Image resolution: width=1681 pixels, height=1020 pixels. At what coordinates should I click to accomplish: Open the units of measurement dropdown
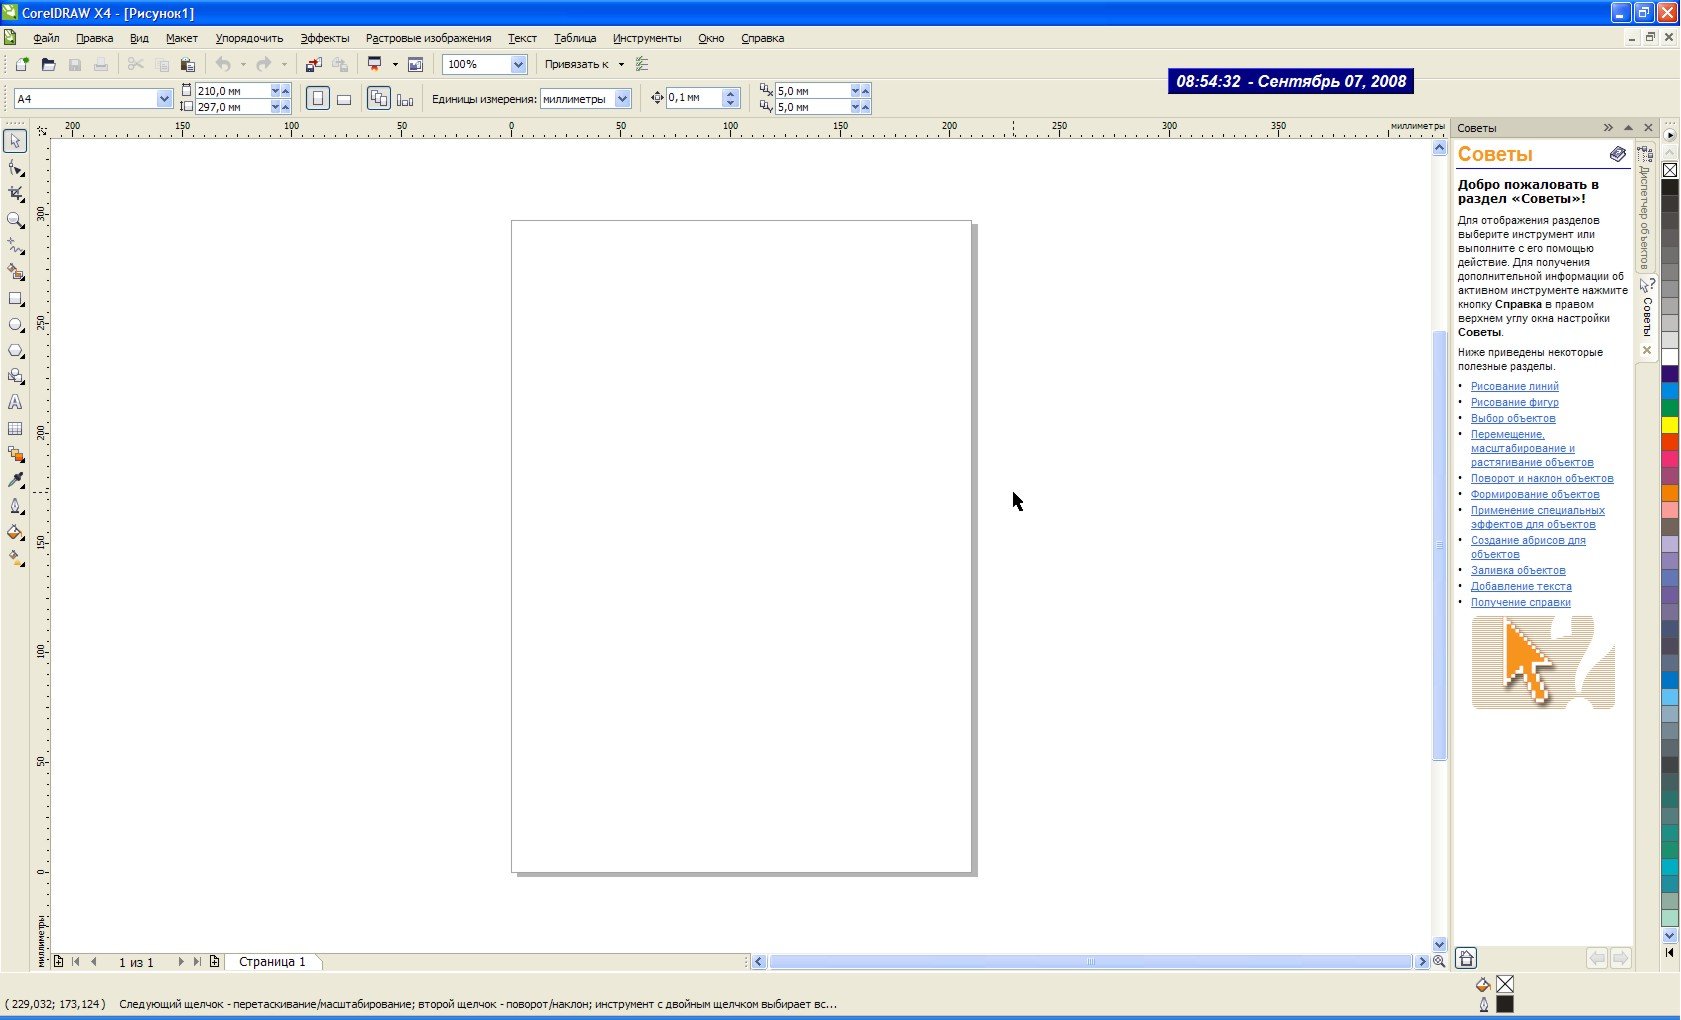point(622,99)
